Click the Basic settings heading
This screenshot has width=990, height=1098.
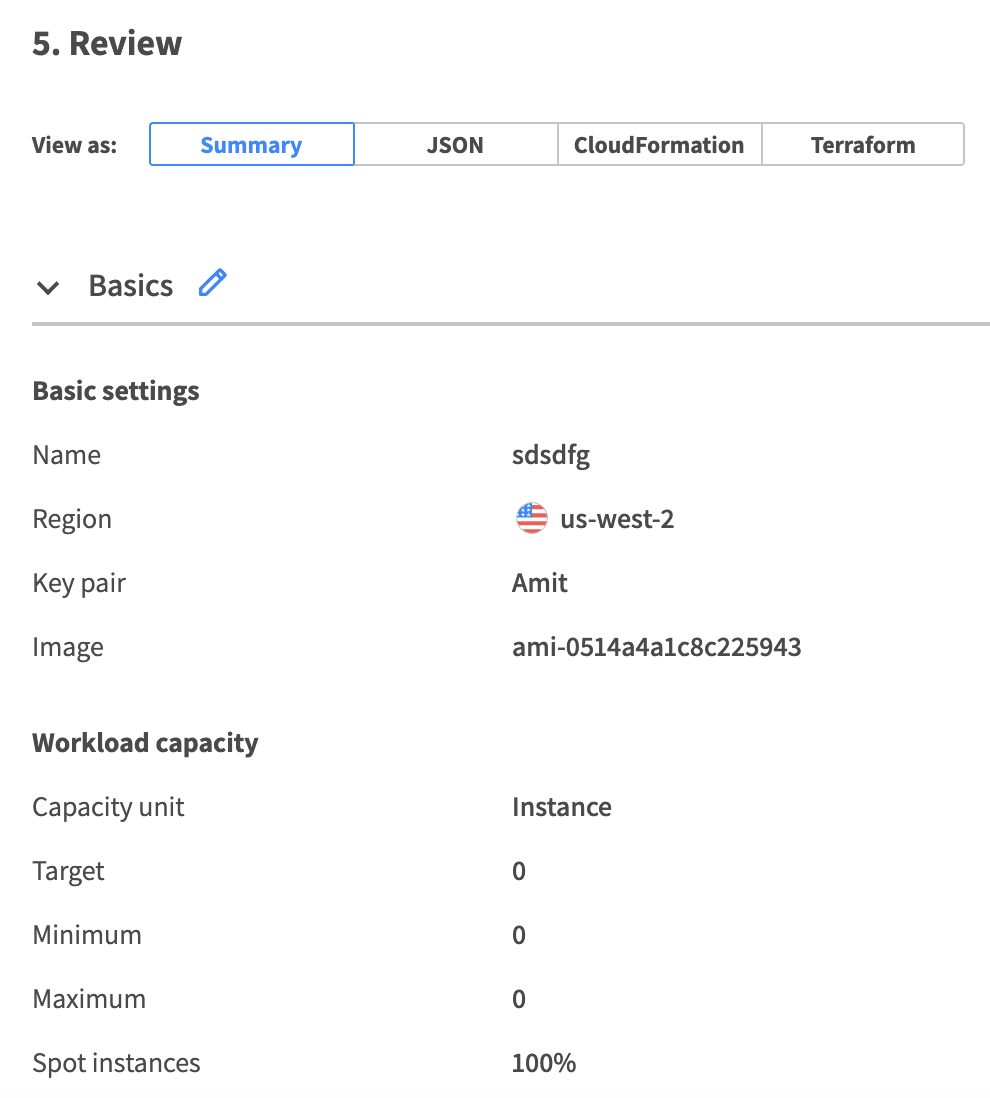[x=116, y=391]
